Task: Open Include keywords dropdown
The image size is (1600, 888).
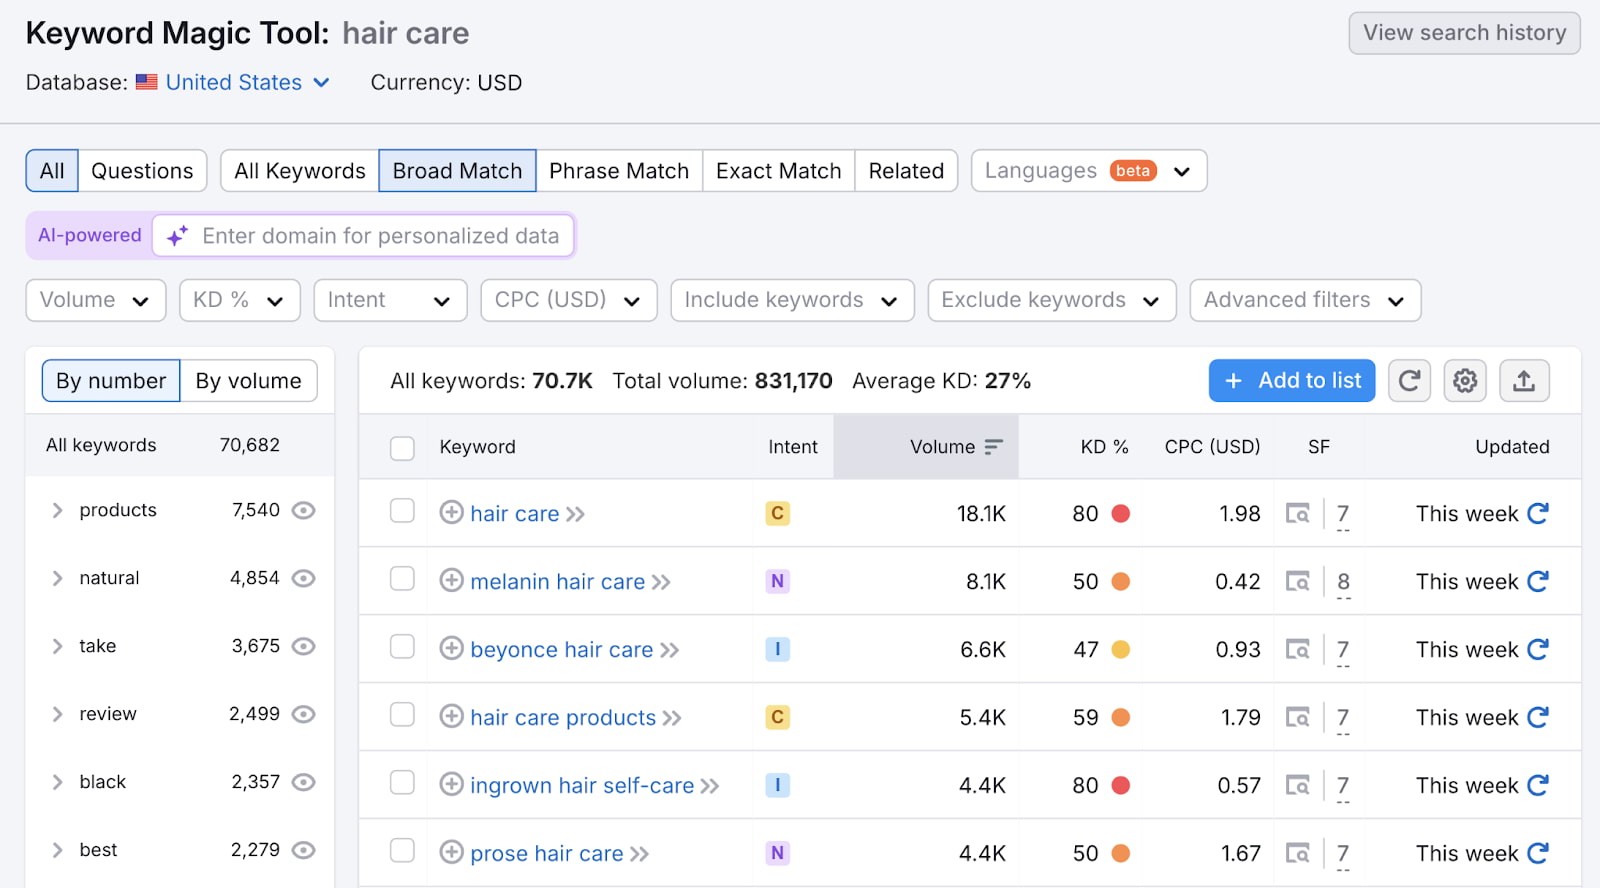Action: click(792, 300)
